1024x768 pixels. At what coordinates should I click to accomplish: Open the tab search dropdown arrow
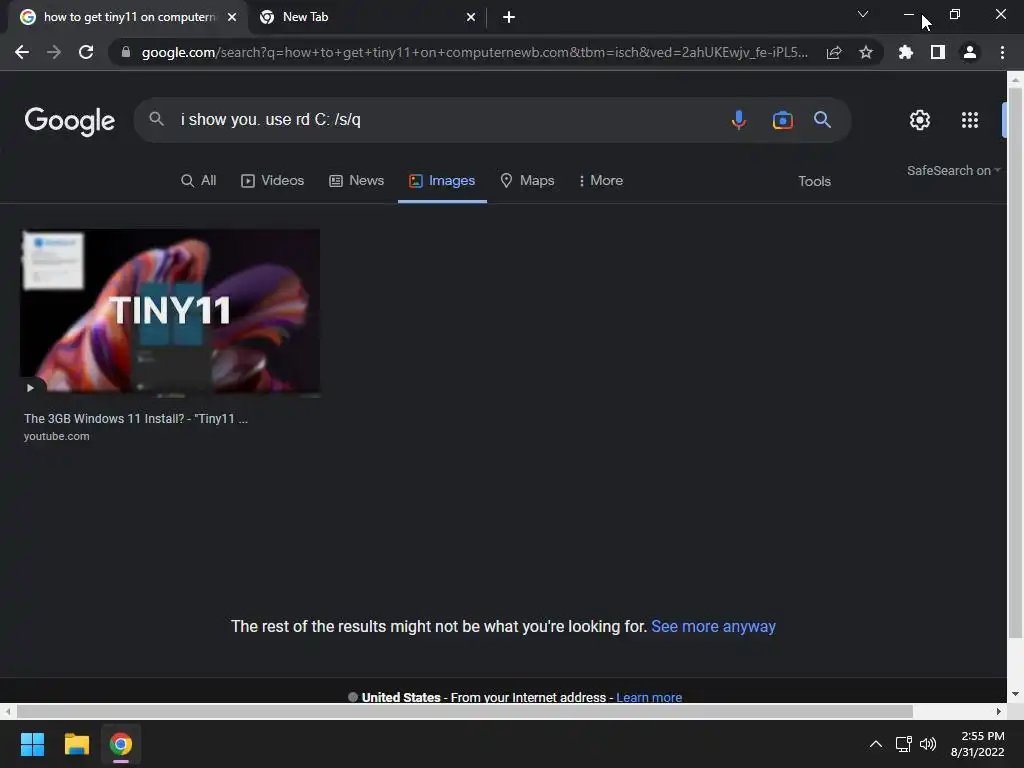tap(863, 14)
